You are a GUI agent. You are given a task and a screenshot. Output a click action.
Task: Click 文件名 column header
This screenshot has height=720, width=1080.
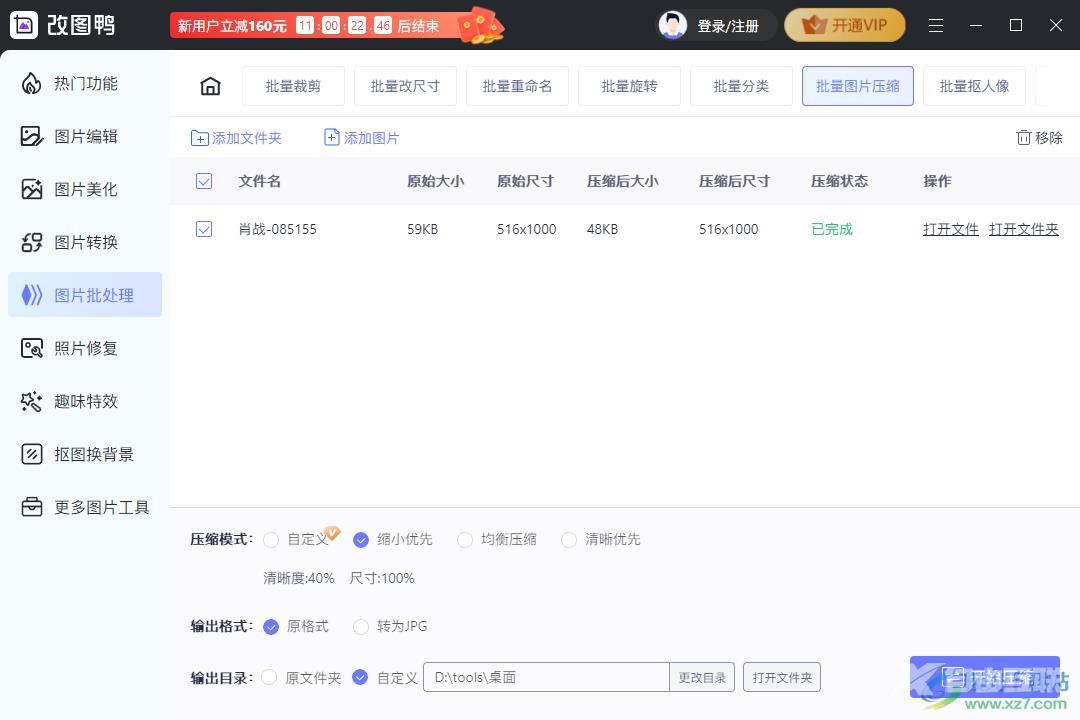point(260,181)
